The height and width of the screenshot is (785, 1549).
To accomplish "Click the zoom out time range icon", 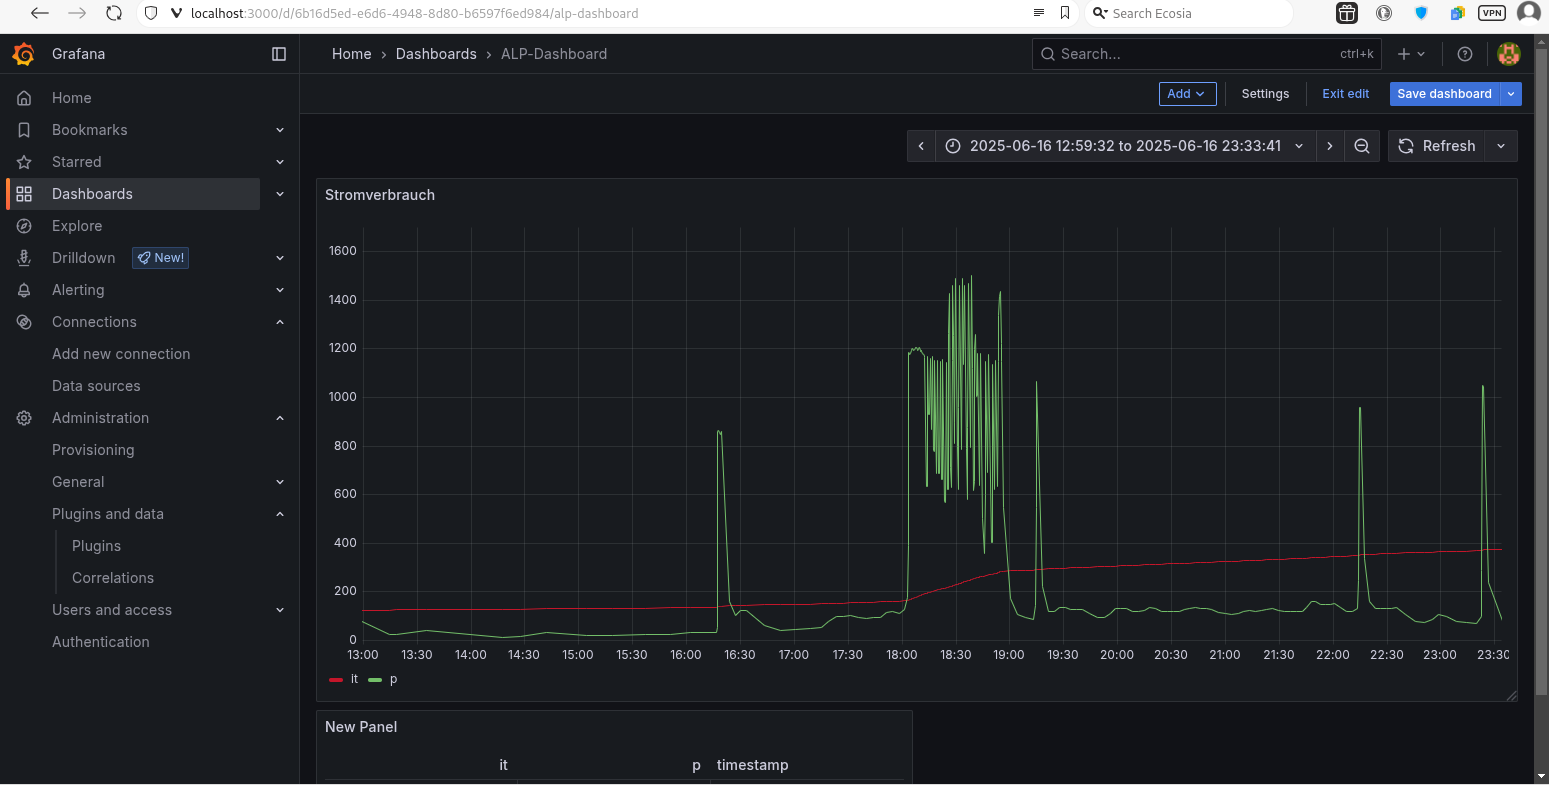I will tap(1361, 146).
